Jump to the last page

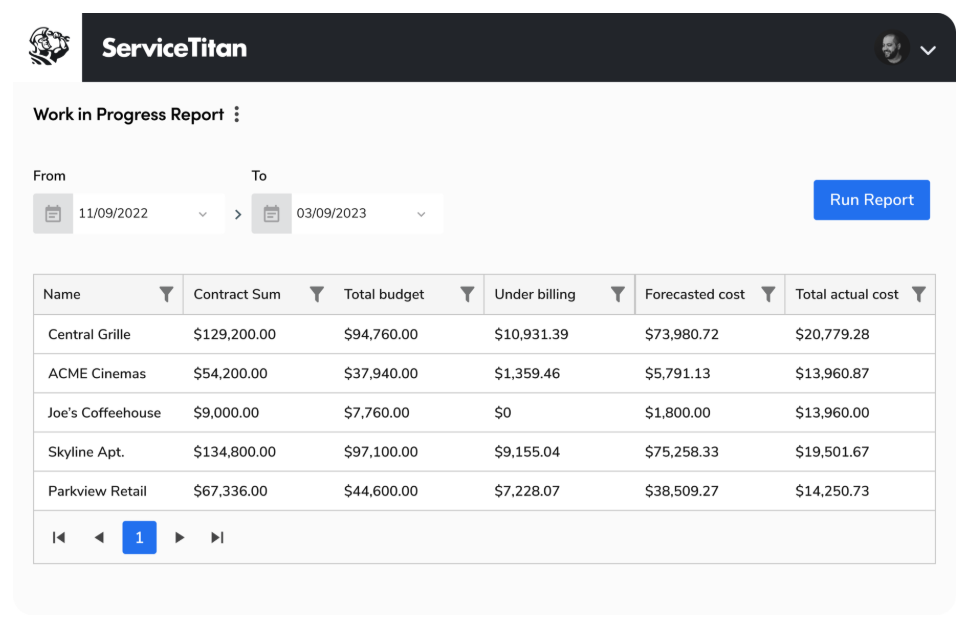tap(217, 538)
